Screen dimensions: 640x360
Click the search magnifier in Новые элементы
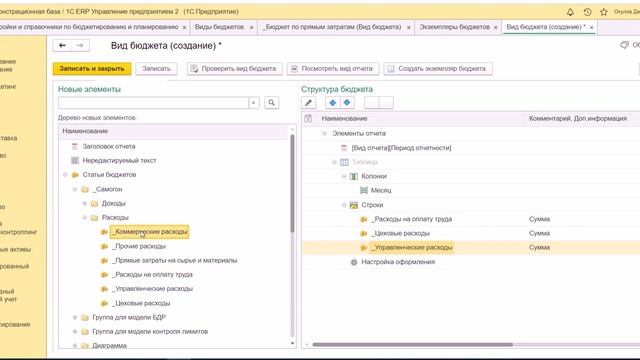point(271,103)
